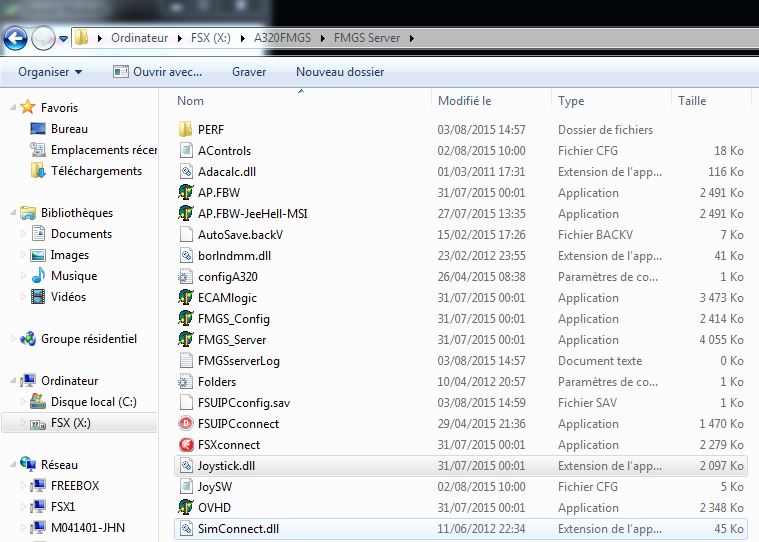This screenshot has width=759, height=542.
Task: Select the FSXconnect application icon
Action: [186, 444]
